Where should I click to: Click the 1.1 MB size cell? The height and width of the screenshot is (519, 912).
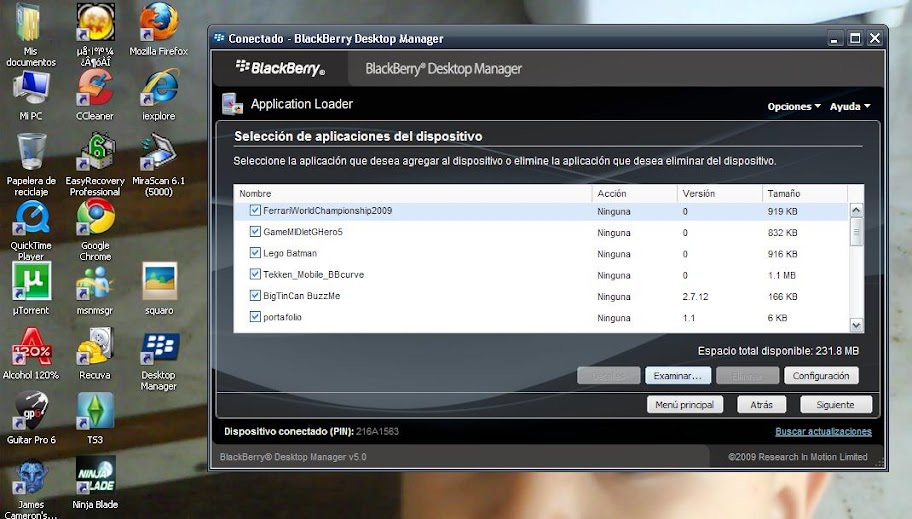coord(782,275)
